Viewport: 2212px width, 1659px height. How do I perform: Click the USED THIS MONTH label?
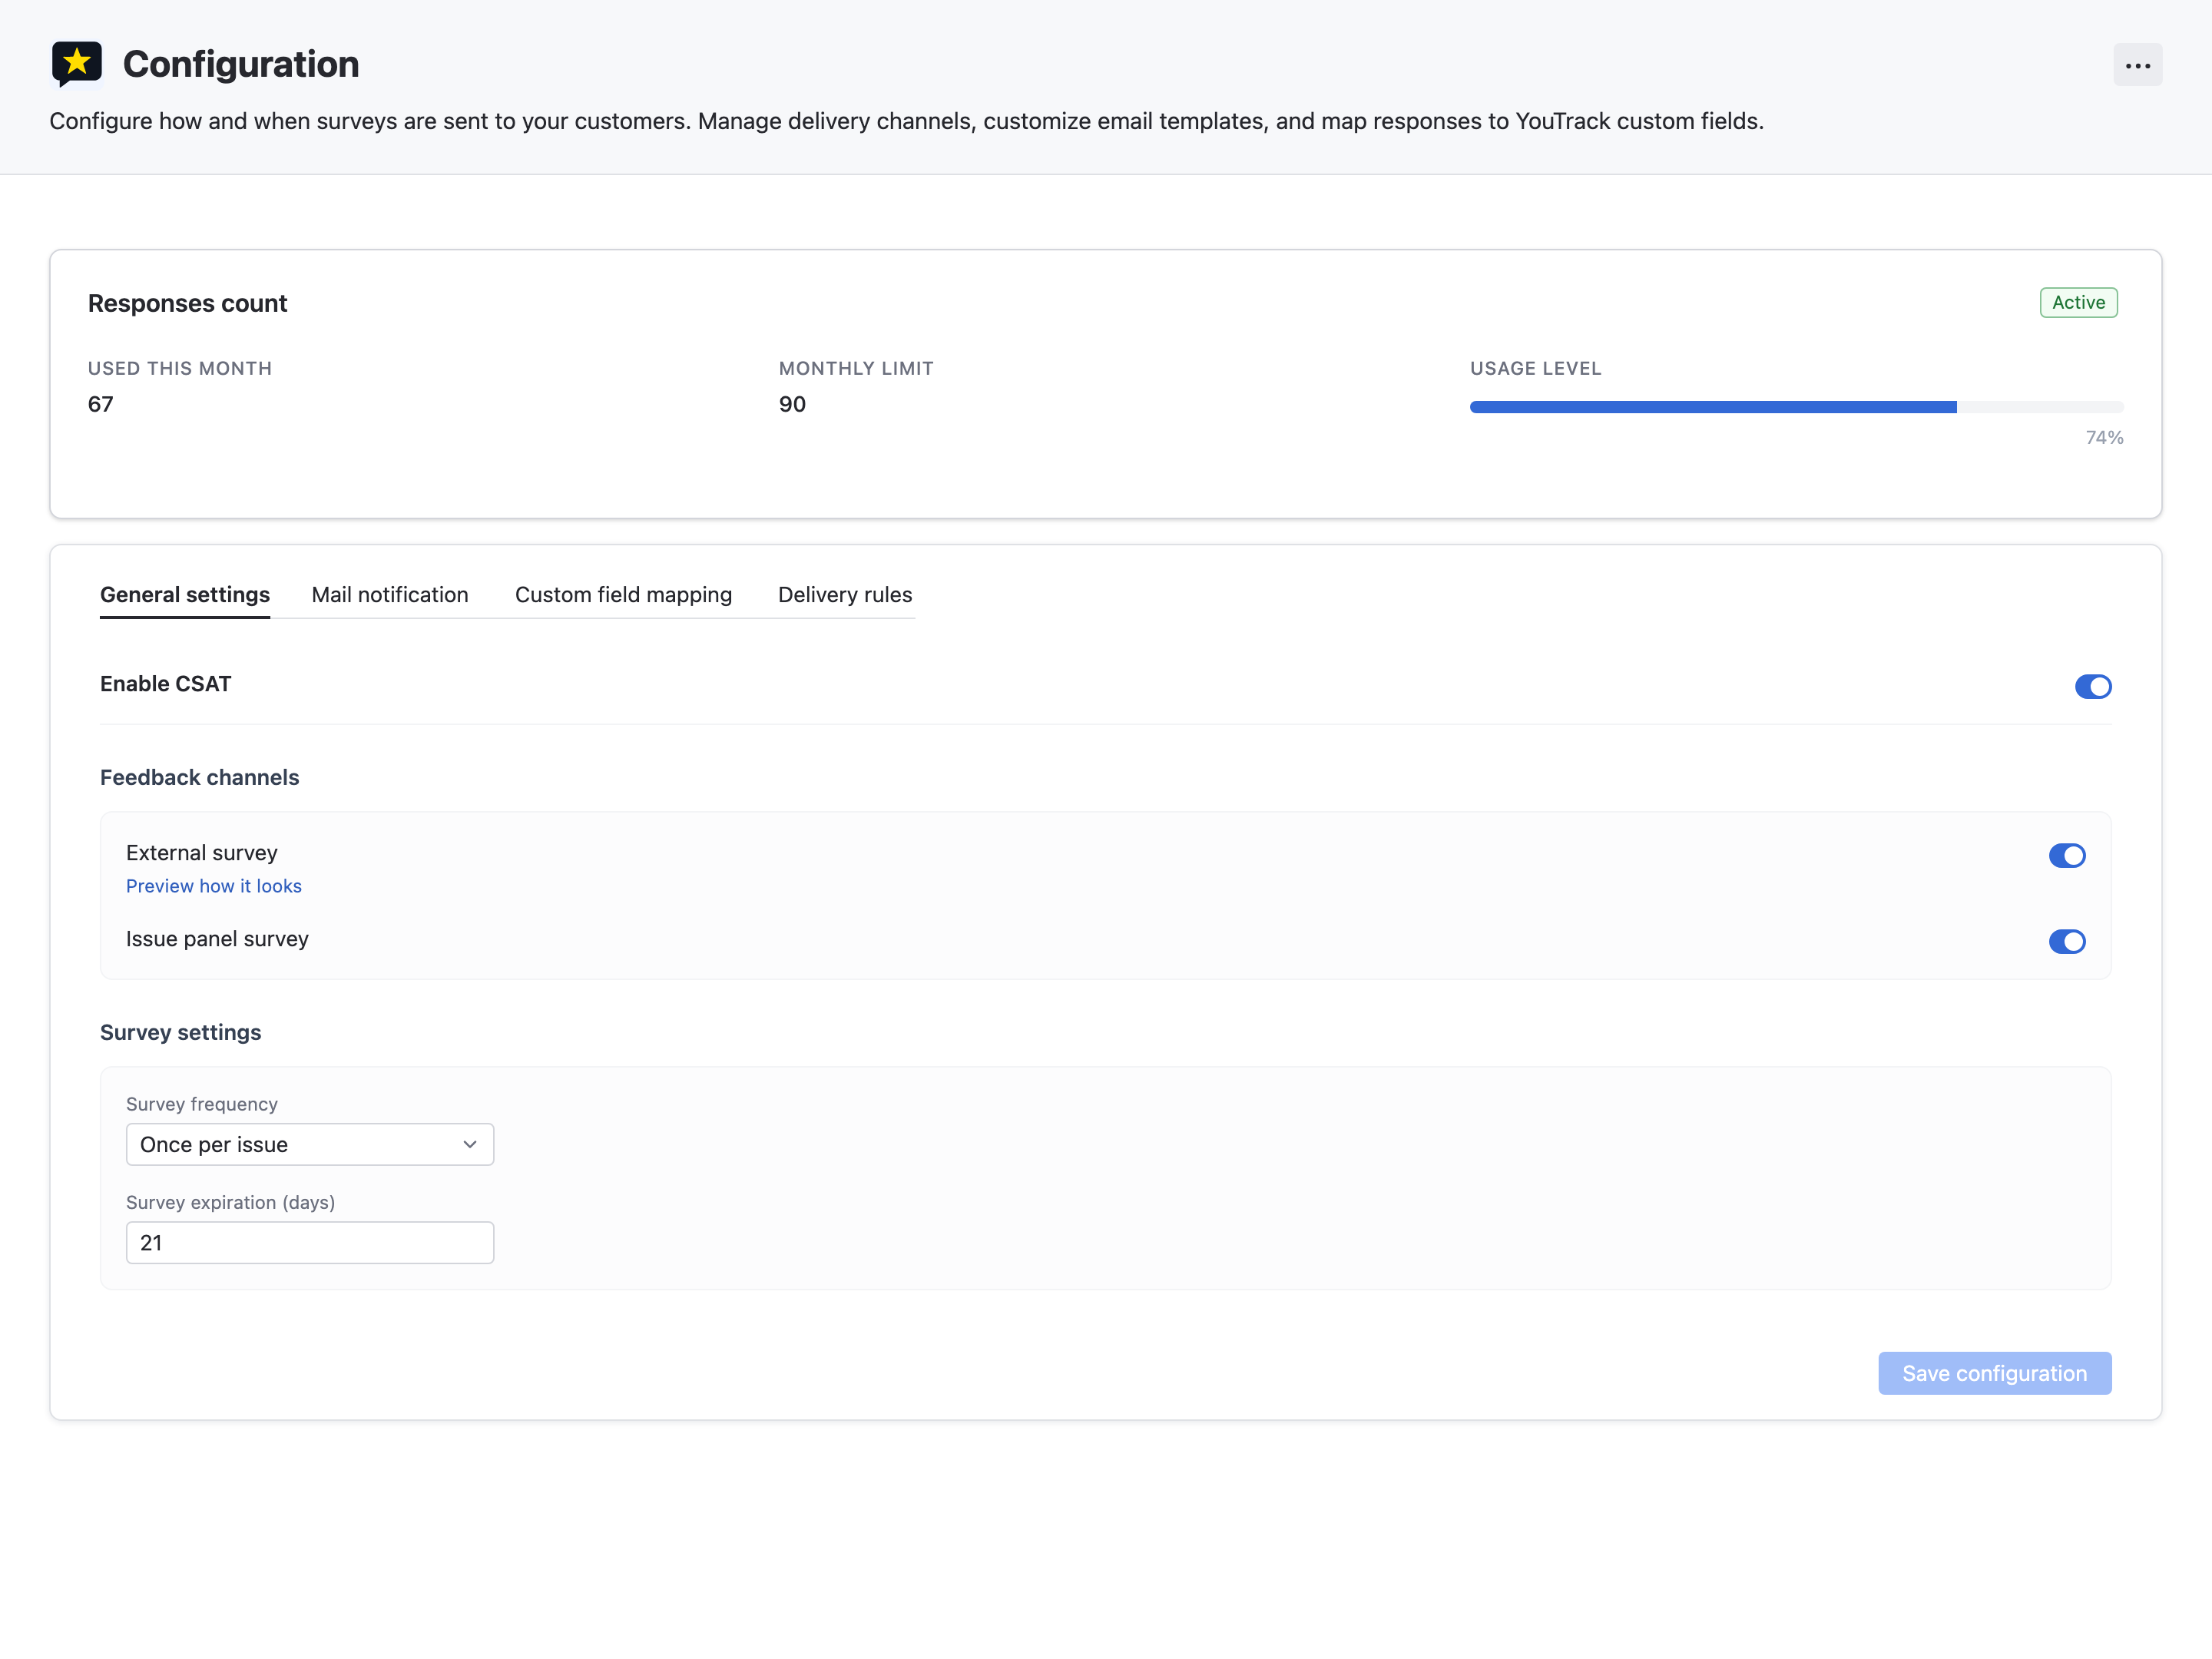[x=180, y=368]
